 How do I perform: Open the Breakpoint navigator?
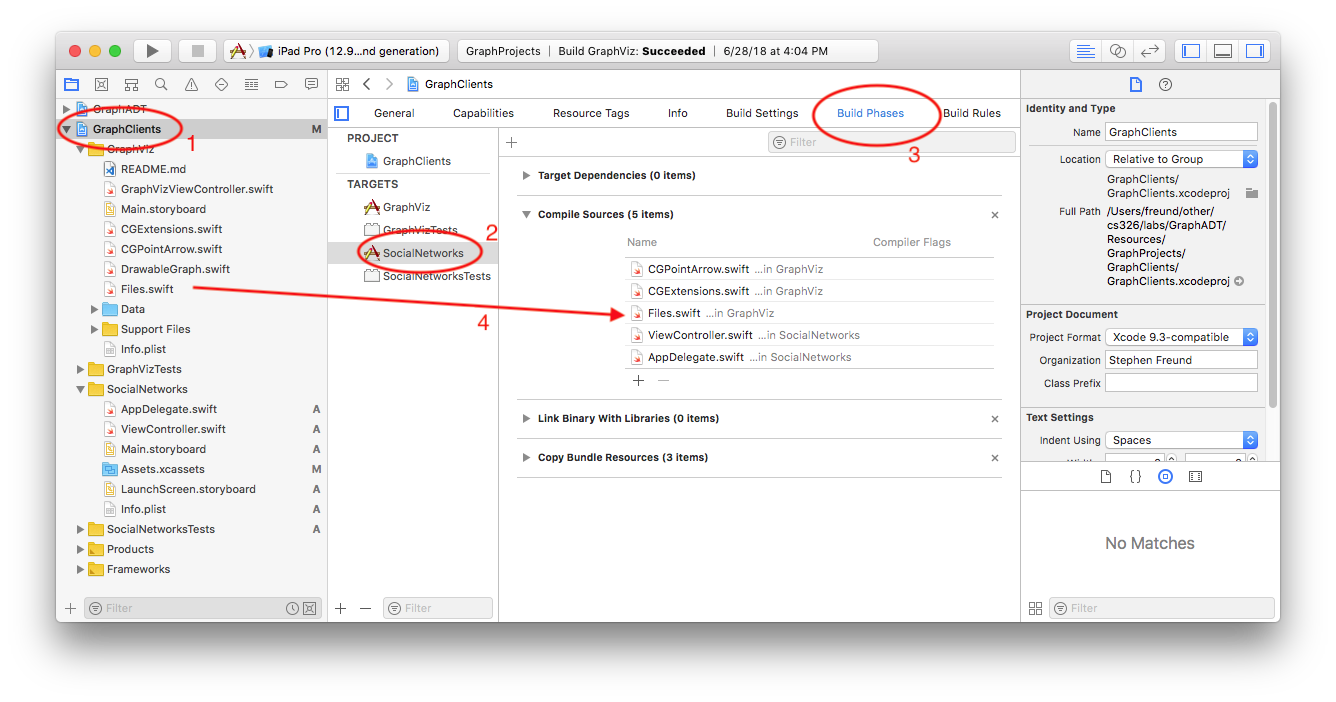coord(281,84)
